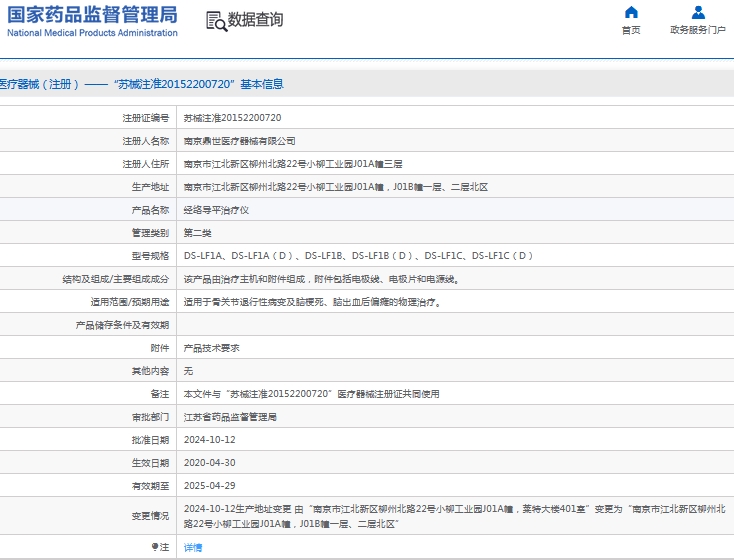Click the 适用范围/预期用途 row label

130,302
